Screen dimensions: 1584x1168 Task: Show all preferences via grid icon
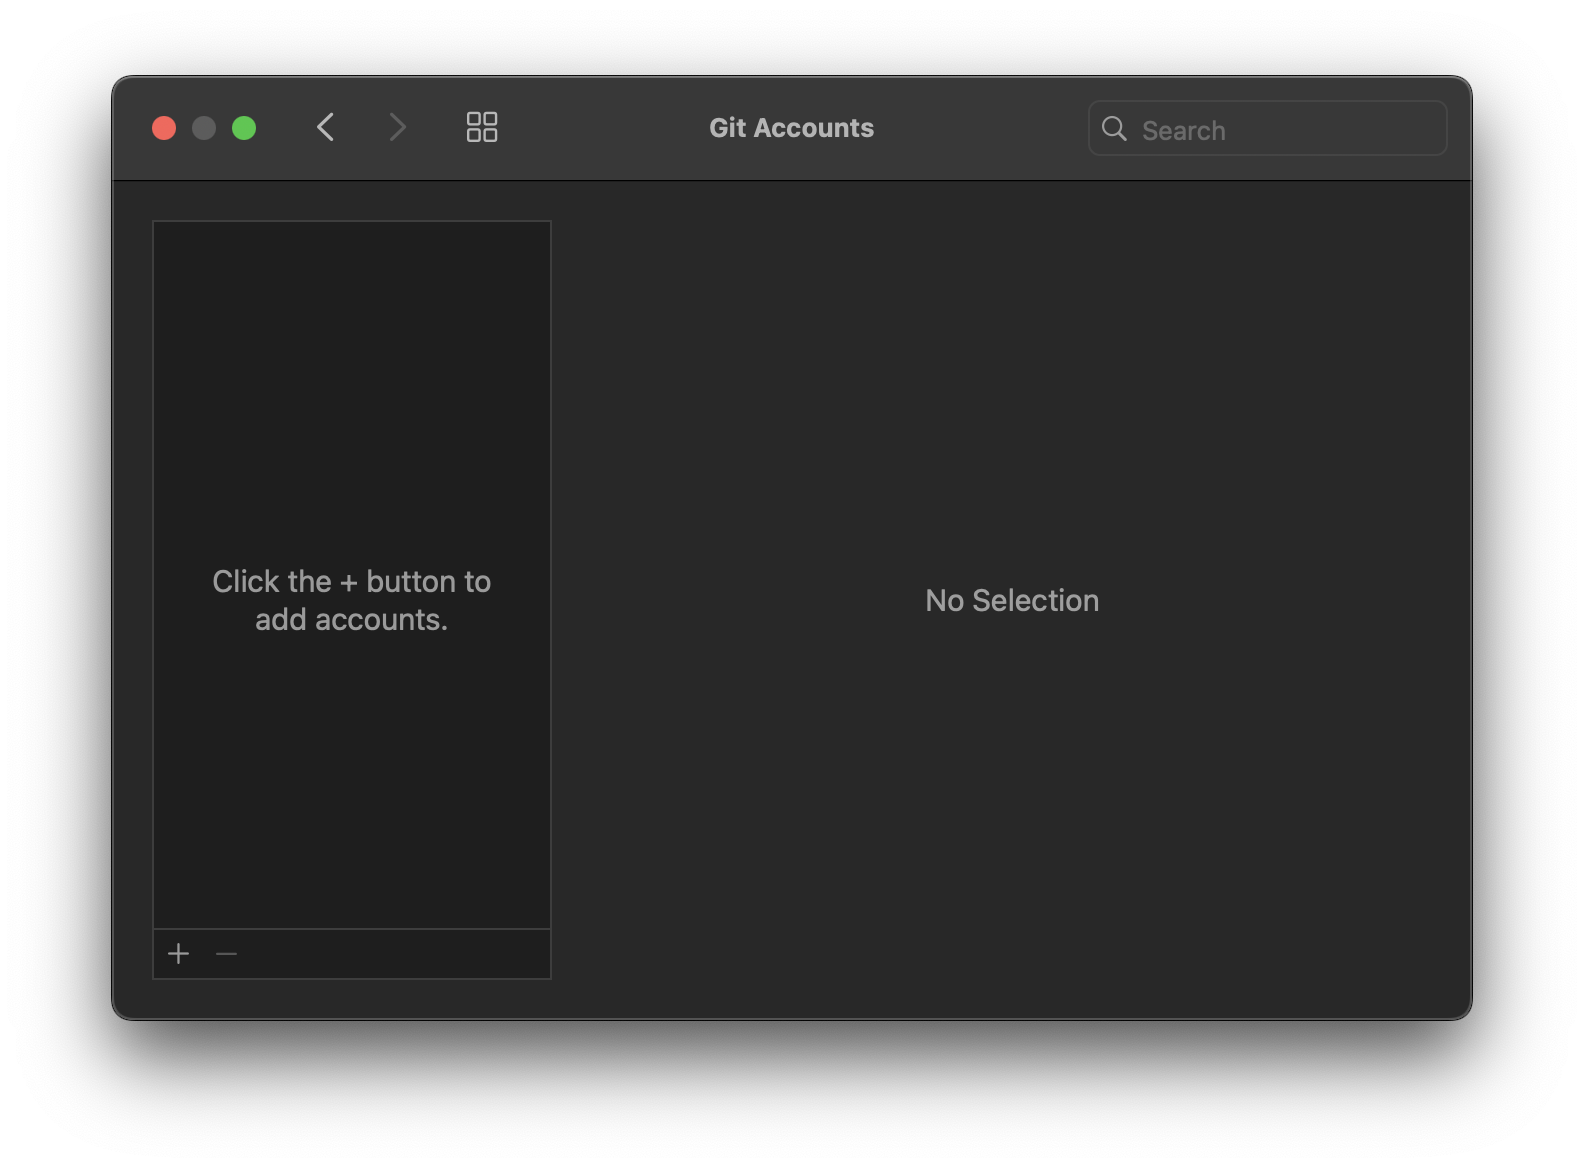[x=482, y=127]
